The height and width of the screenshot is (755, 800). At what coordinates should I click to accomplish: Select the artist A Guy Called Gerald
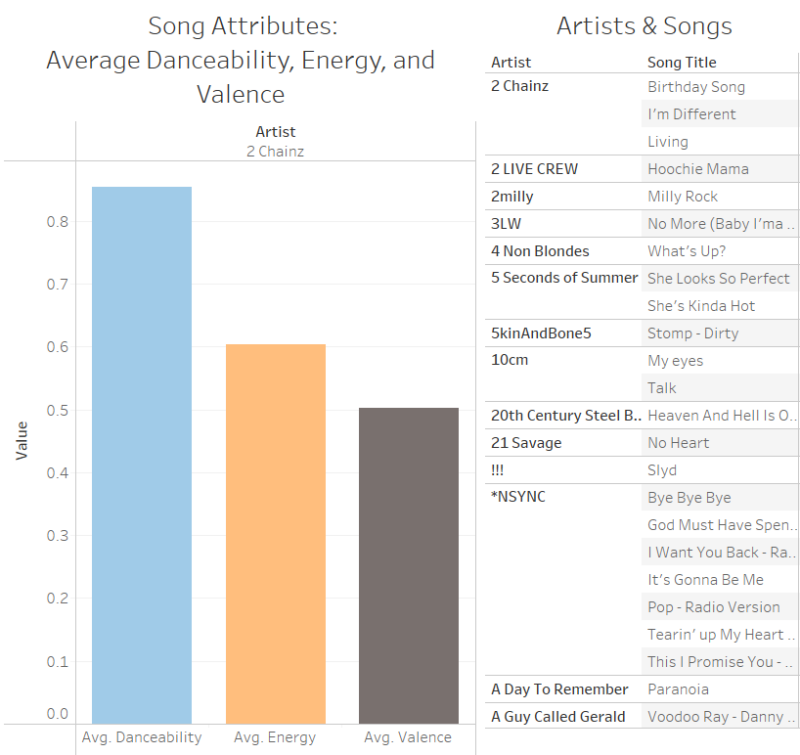click(558, 716)
